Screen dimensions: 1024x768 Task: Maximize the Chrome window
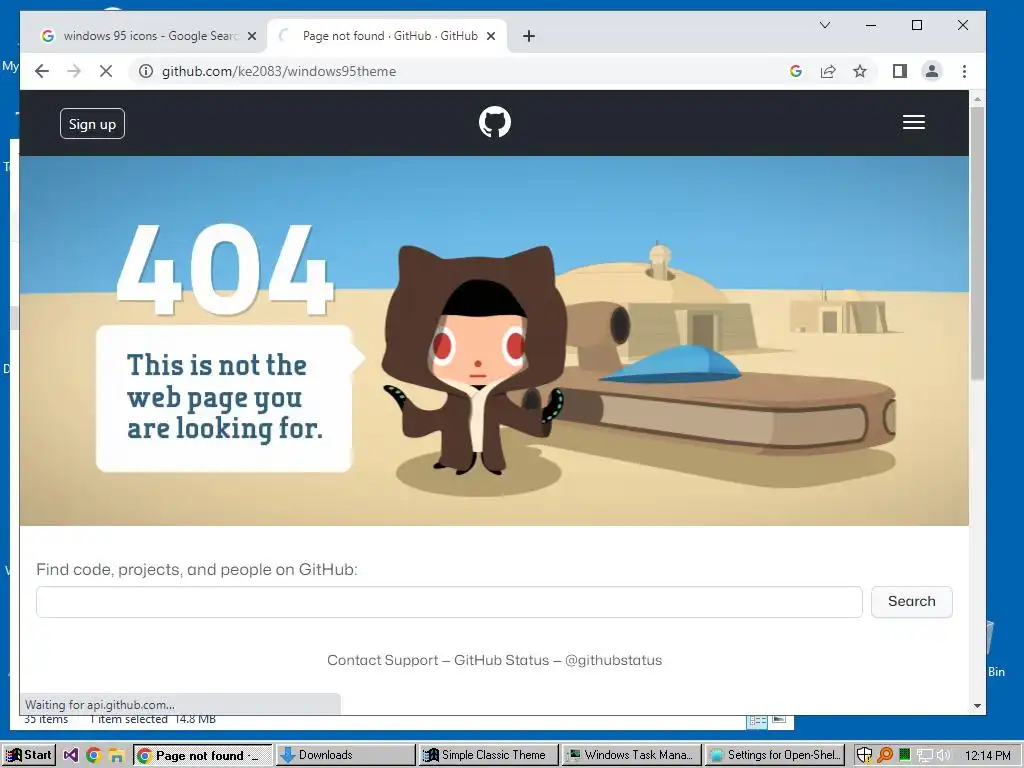click(917, 25)
